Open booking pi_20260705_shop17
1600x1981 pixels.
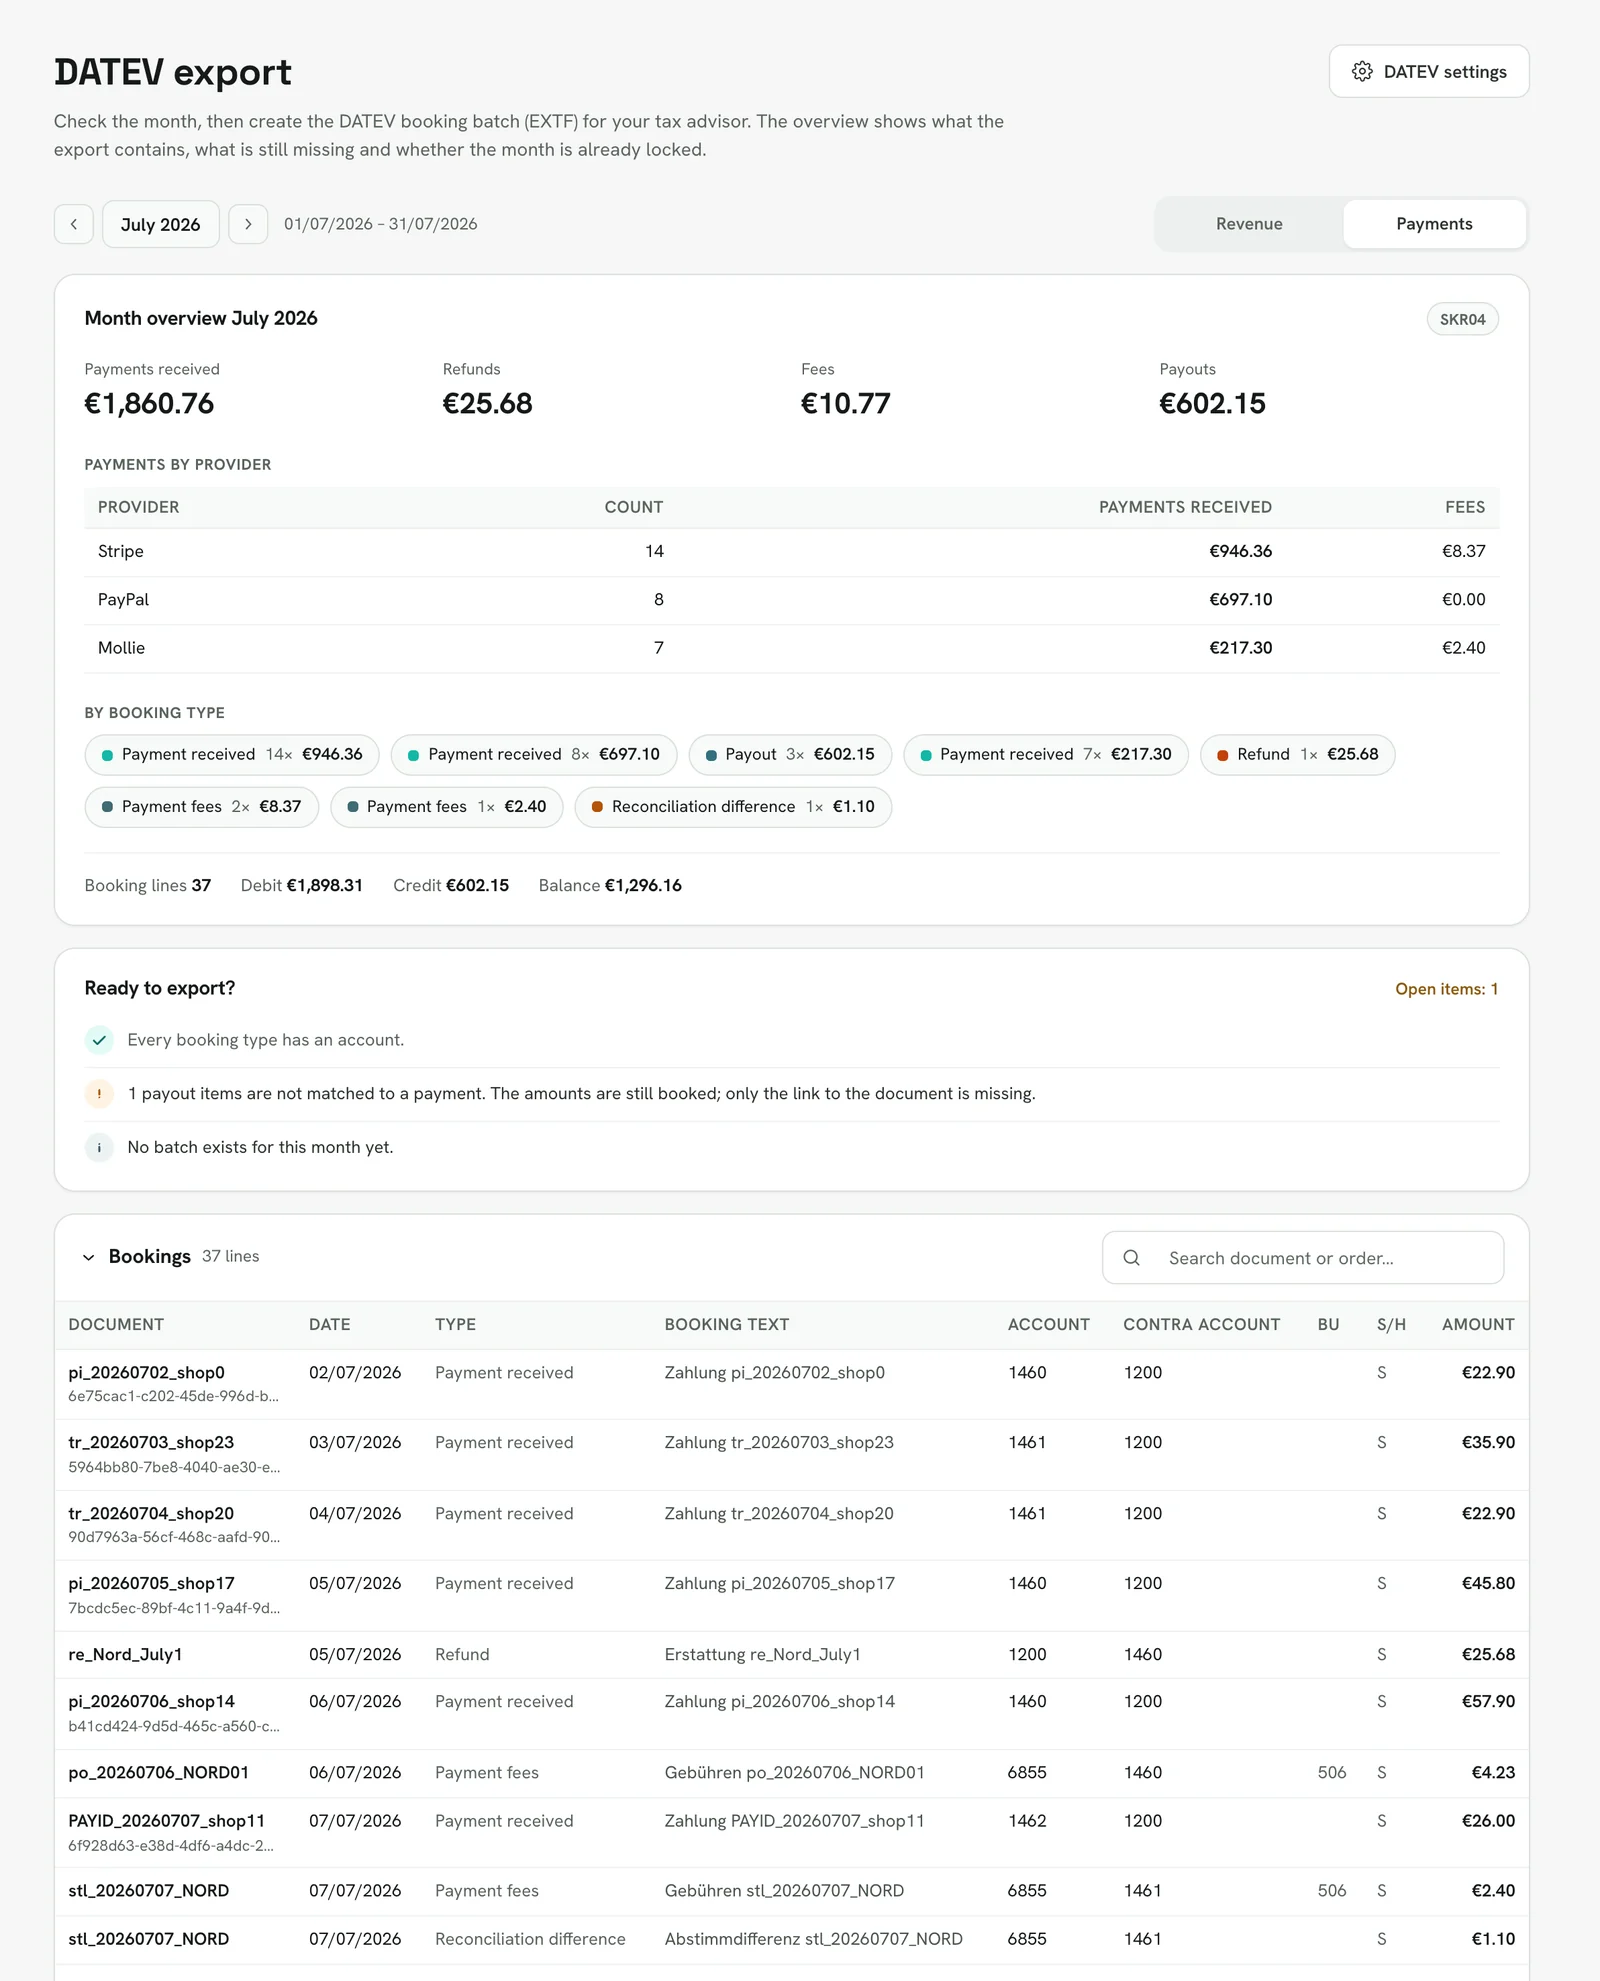point(792,1596)
